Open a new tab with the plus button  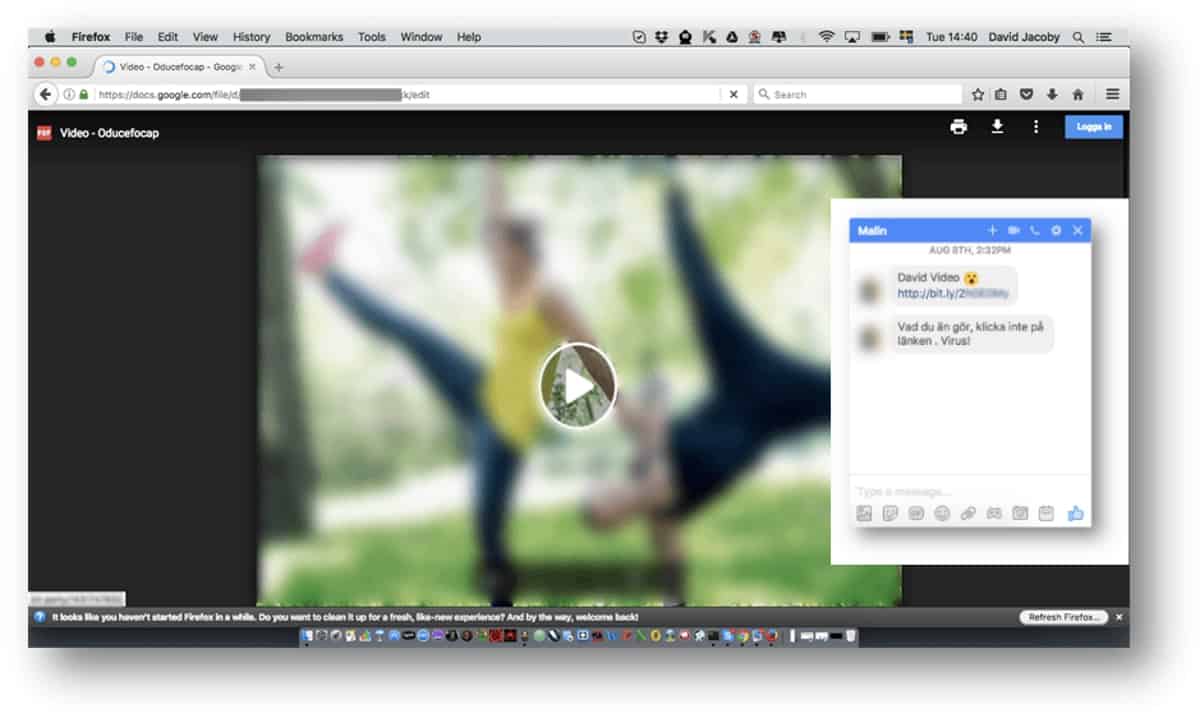(279, 67)
